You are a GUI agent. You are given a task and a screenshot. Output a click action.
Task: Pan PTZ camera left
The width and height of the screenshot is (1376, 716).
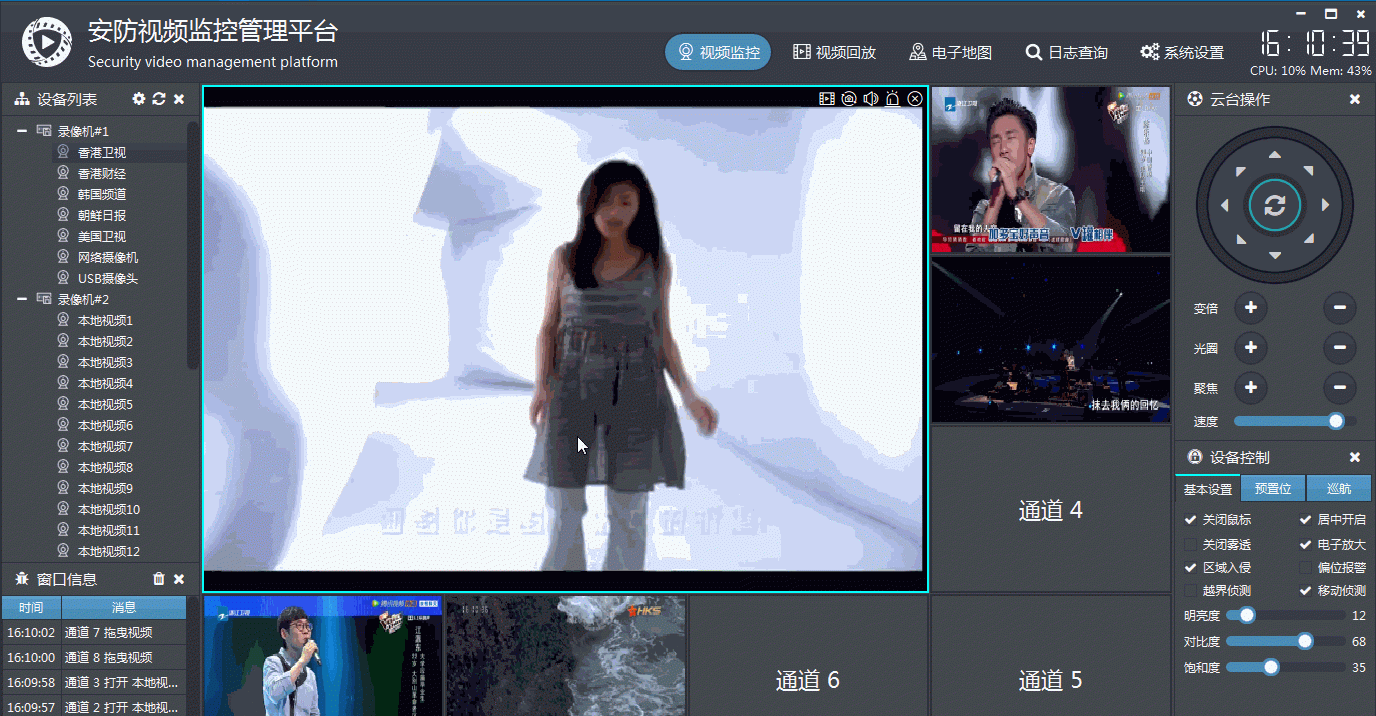(1224, 205)
